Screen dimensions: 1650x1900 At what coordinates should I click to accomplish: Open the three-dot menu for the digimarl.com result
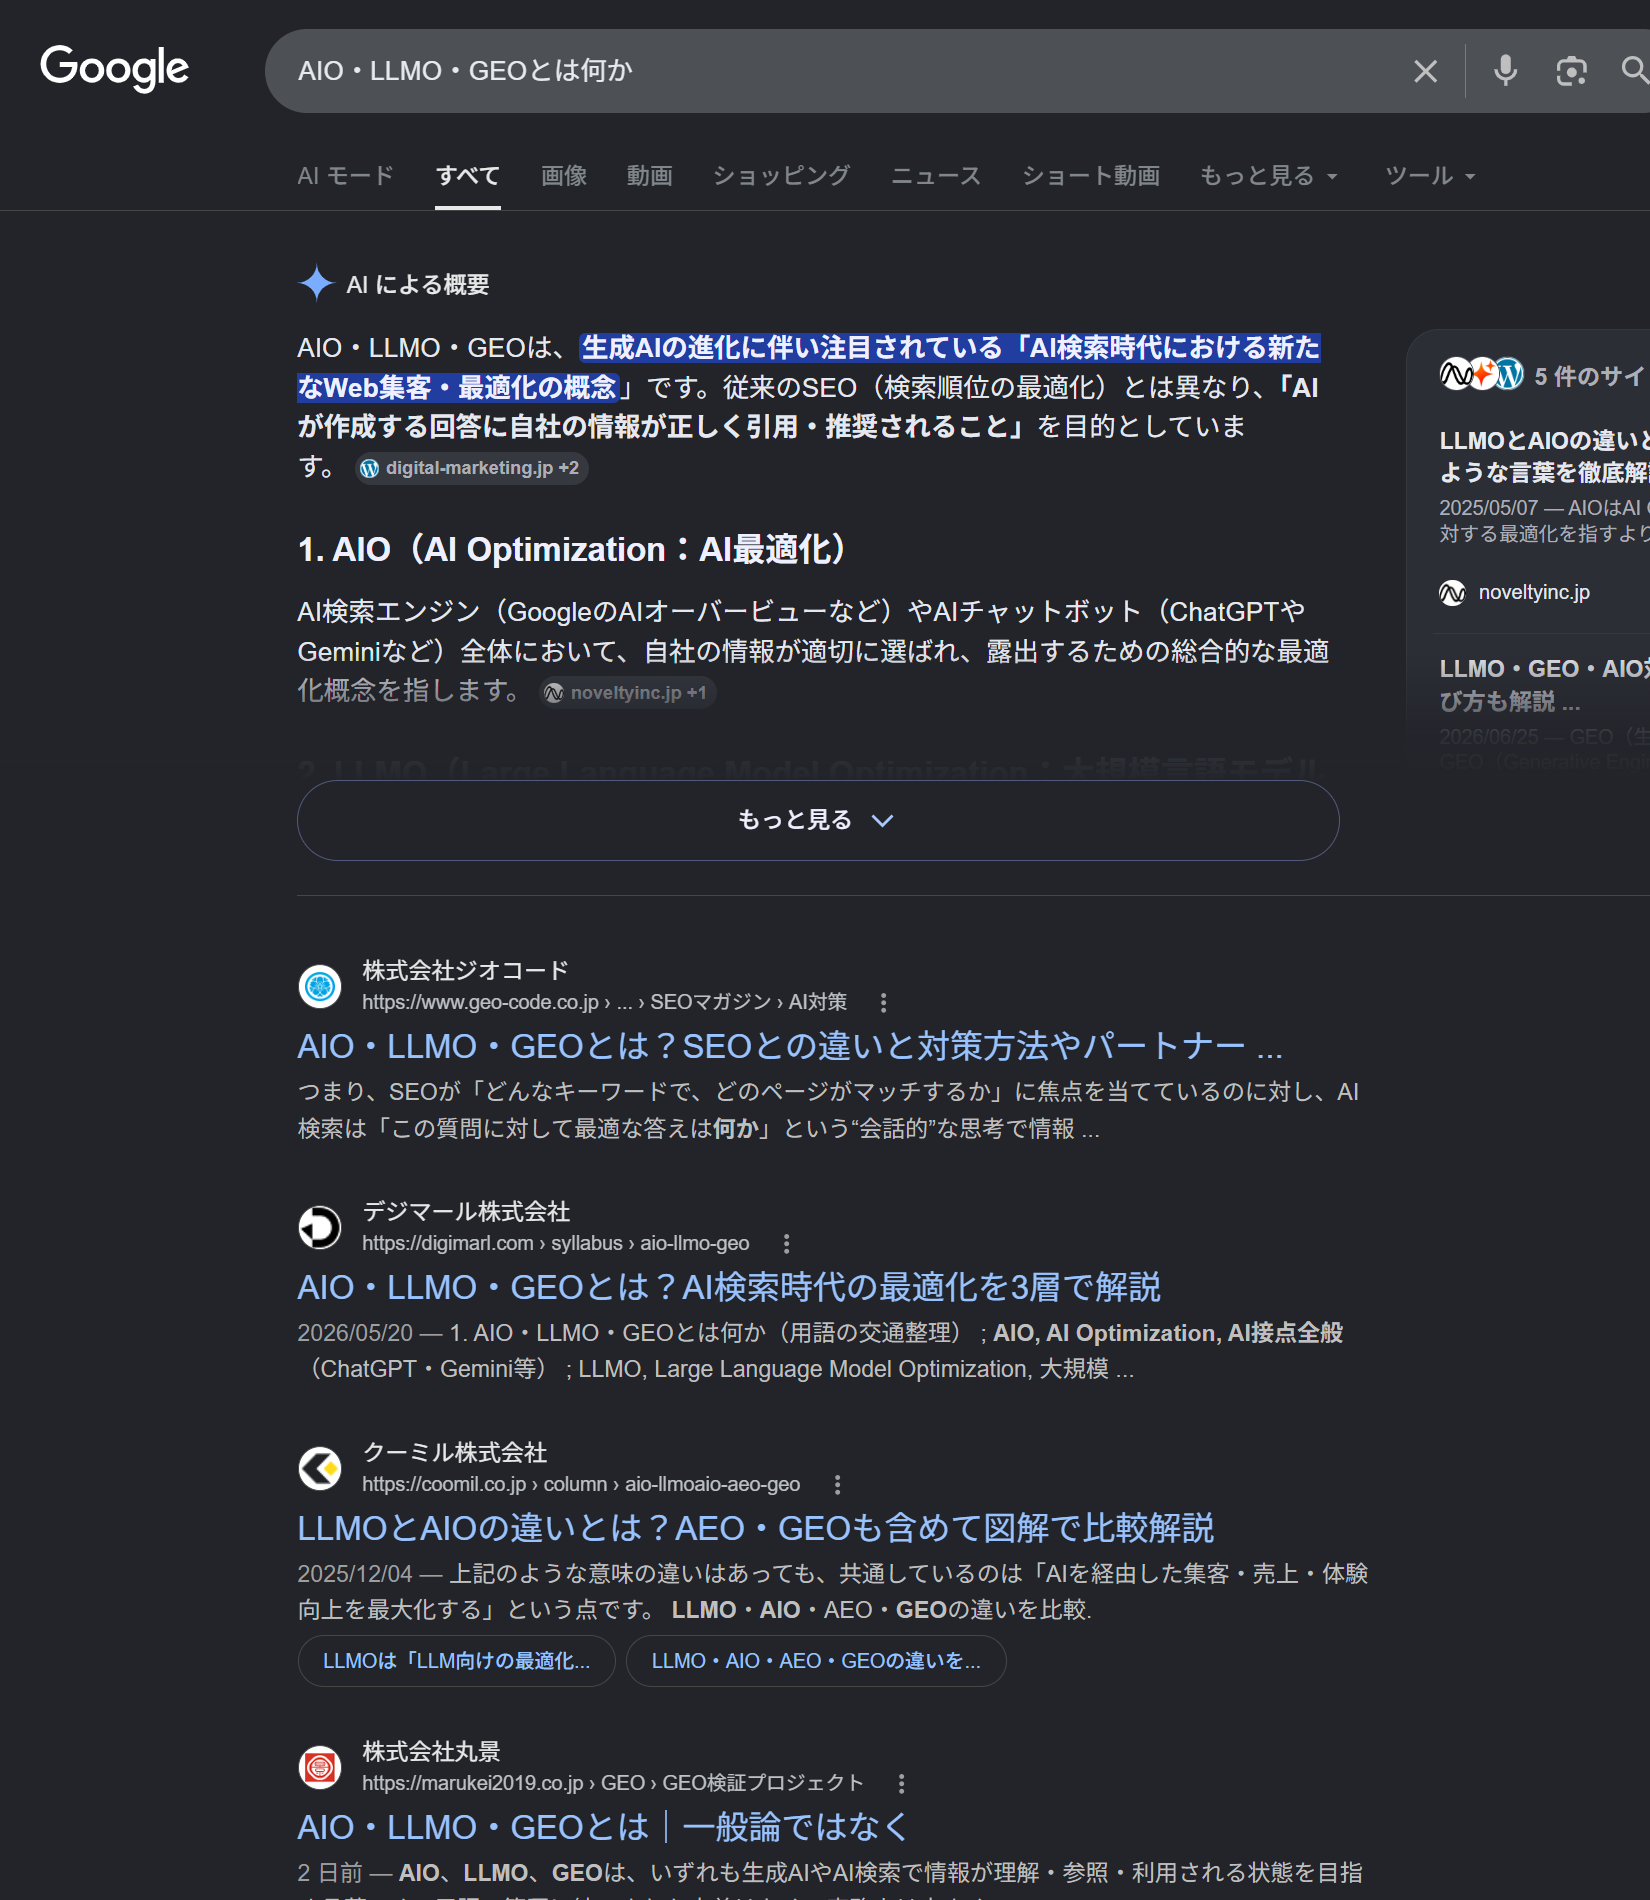pyautogui.click(x=787, y=1243)
